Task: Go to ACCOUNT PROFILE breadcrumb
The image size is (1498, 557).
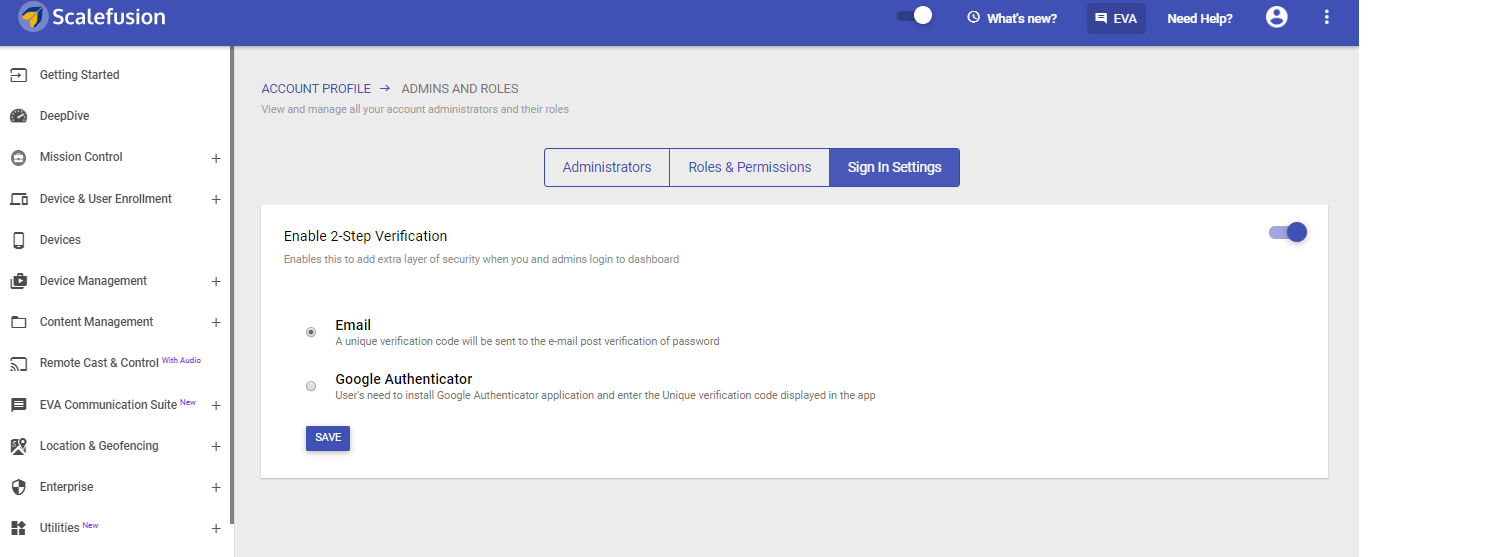Action: pos(316,89)
